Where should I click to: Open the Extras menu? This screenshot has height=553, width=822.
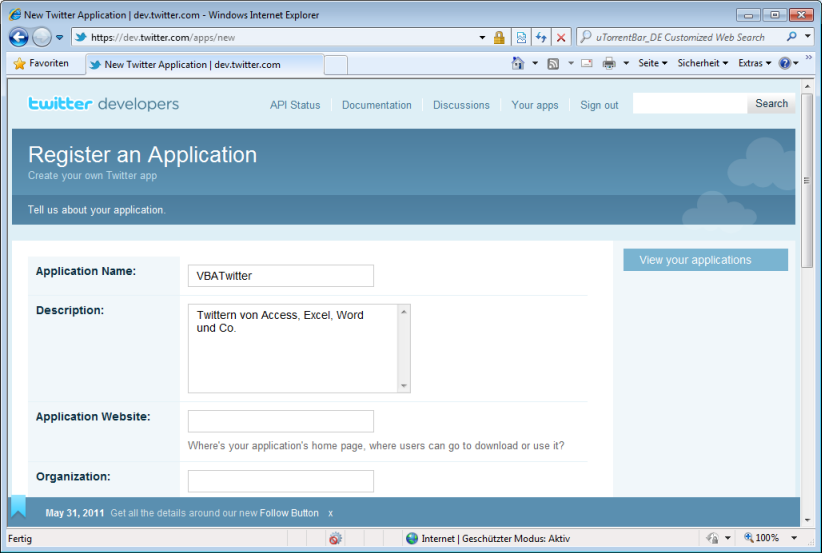(754, 64)
